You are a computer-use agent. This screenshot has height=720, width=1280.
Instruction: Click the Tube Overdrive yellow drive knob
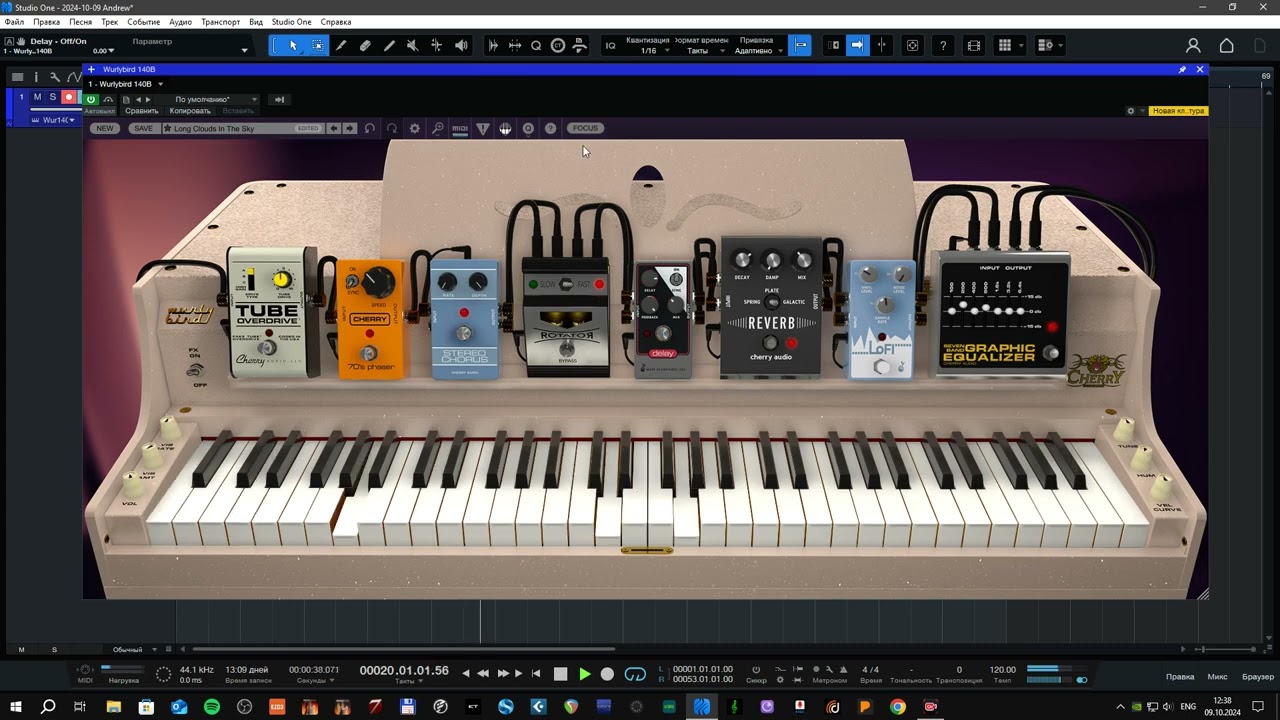[283, 279]
